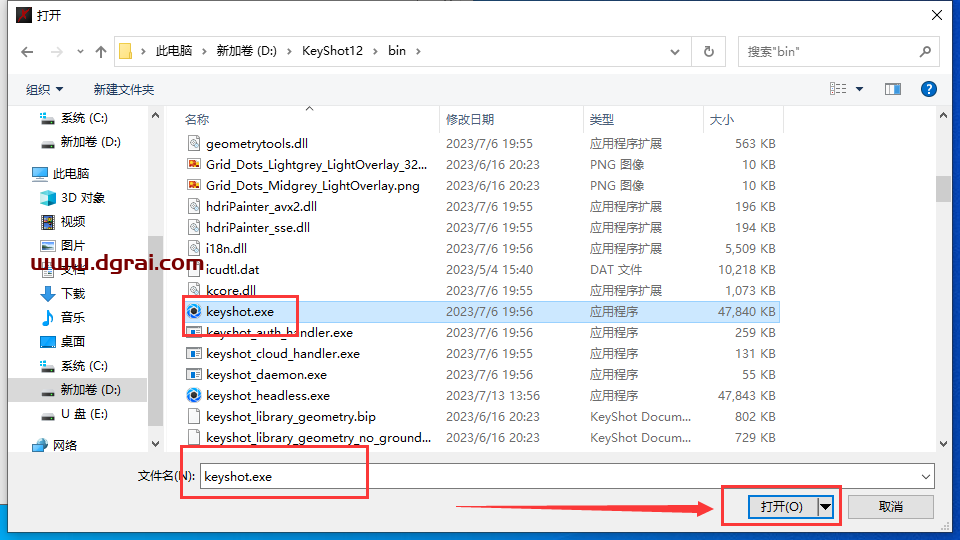Image resolution: width=960 pixels, height=540 pixels.
Task: Open recent locations dropdown arrow
Action: [x=80, y=52]
